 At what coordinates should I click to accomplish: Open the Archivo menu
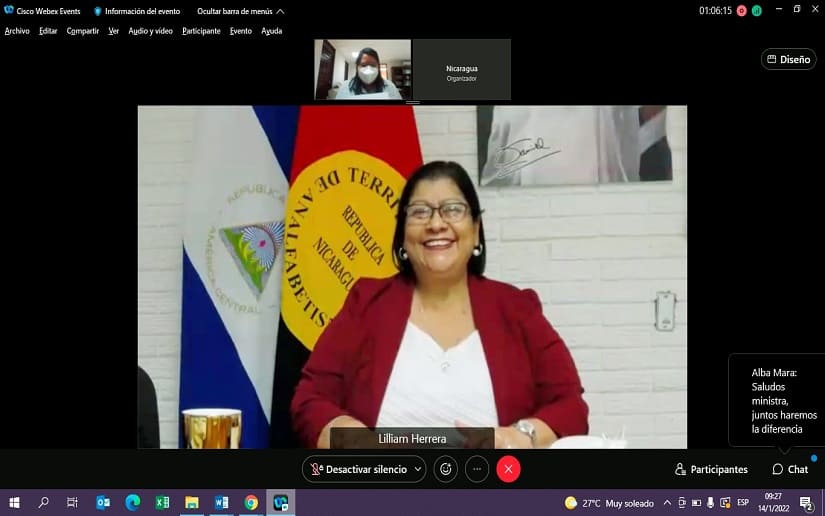[x=17, y=31]
